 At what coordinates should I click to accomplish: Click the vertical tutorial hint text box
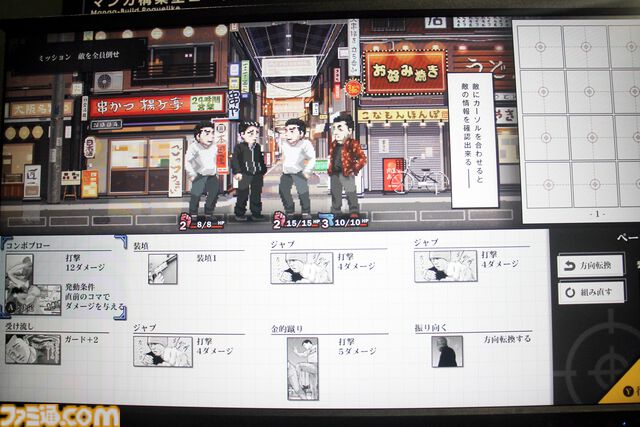pyautogui.click(x=473, y=139)
